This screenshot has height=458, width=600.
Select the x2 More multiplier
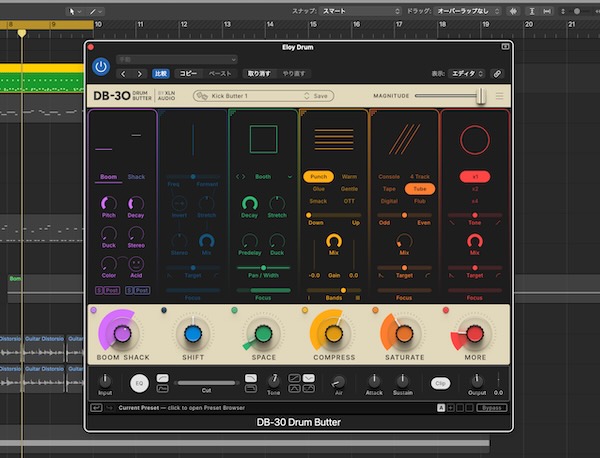(x=475, y=189)
